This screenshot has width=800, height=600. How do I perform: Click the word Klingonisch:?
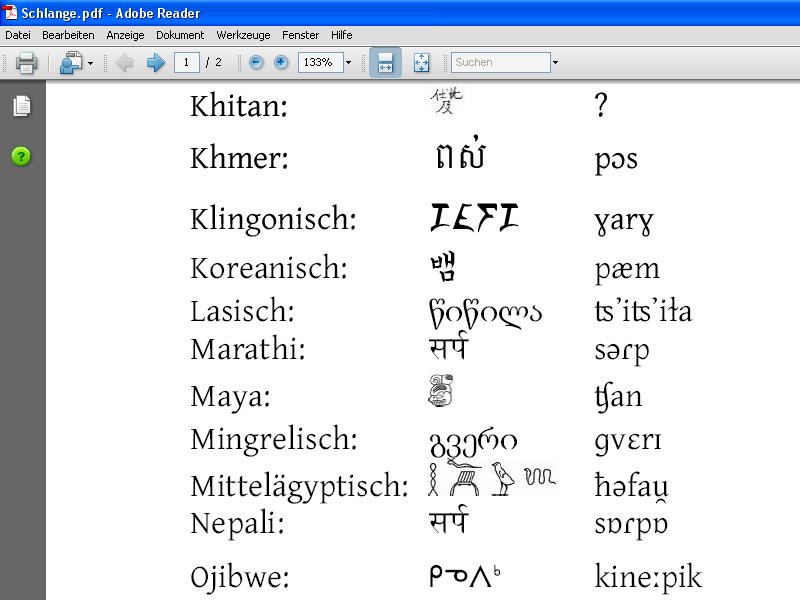point(273,220)
